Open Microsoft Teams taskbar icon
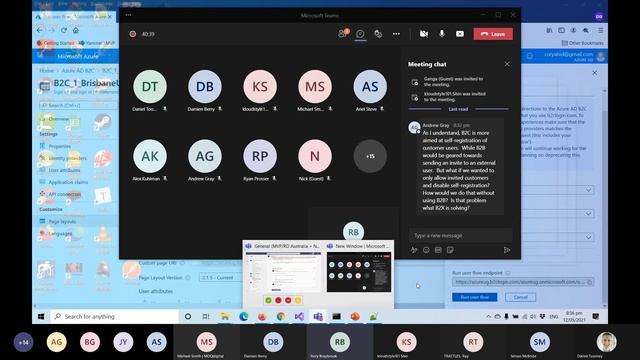Image resolution: width=640 pixels, height=360 pixels. (318, 316)
